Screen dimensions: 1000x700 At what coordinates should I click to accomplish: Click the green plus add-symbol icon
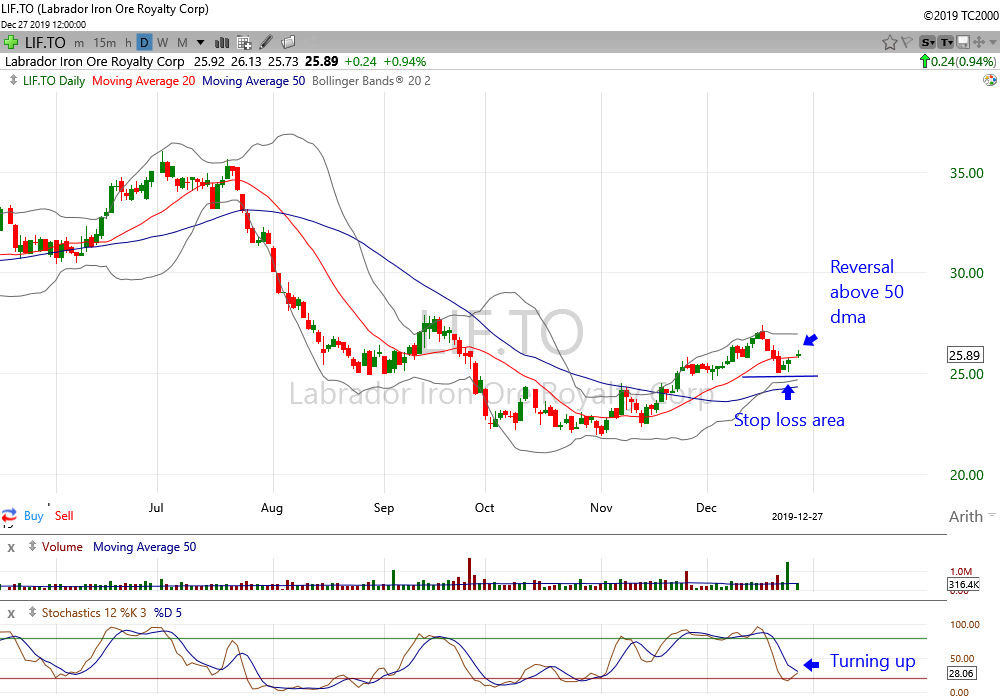point(10,43)
